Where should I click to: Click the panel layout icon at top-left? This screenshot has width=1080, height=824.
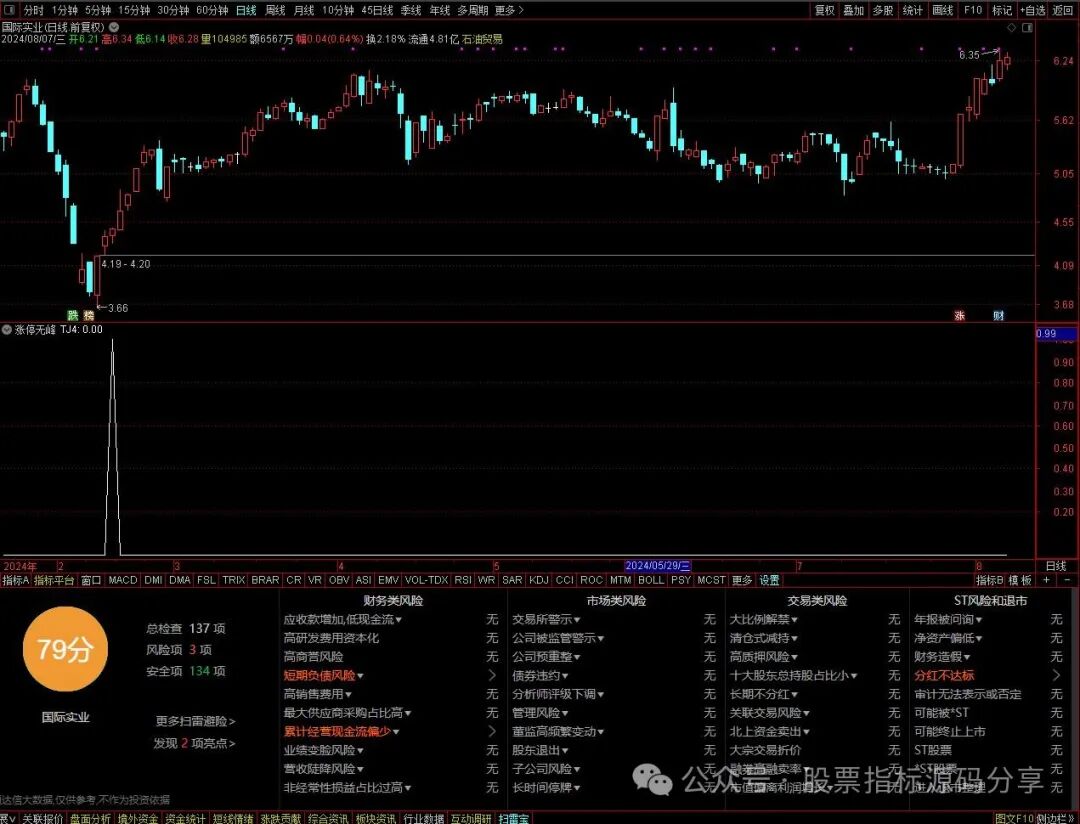point(10,10)
